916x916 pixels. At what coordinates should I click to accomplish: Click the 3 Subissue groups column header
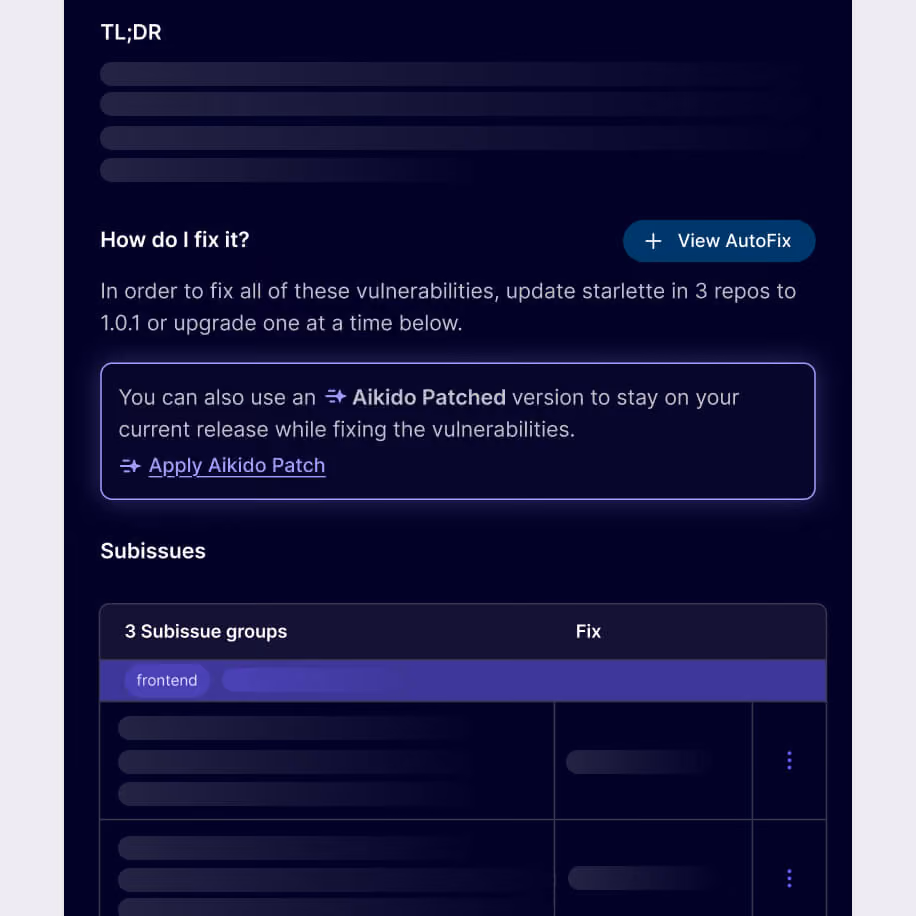[x=206, y=631]
